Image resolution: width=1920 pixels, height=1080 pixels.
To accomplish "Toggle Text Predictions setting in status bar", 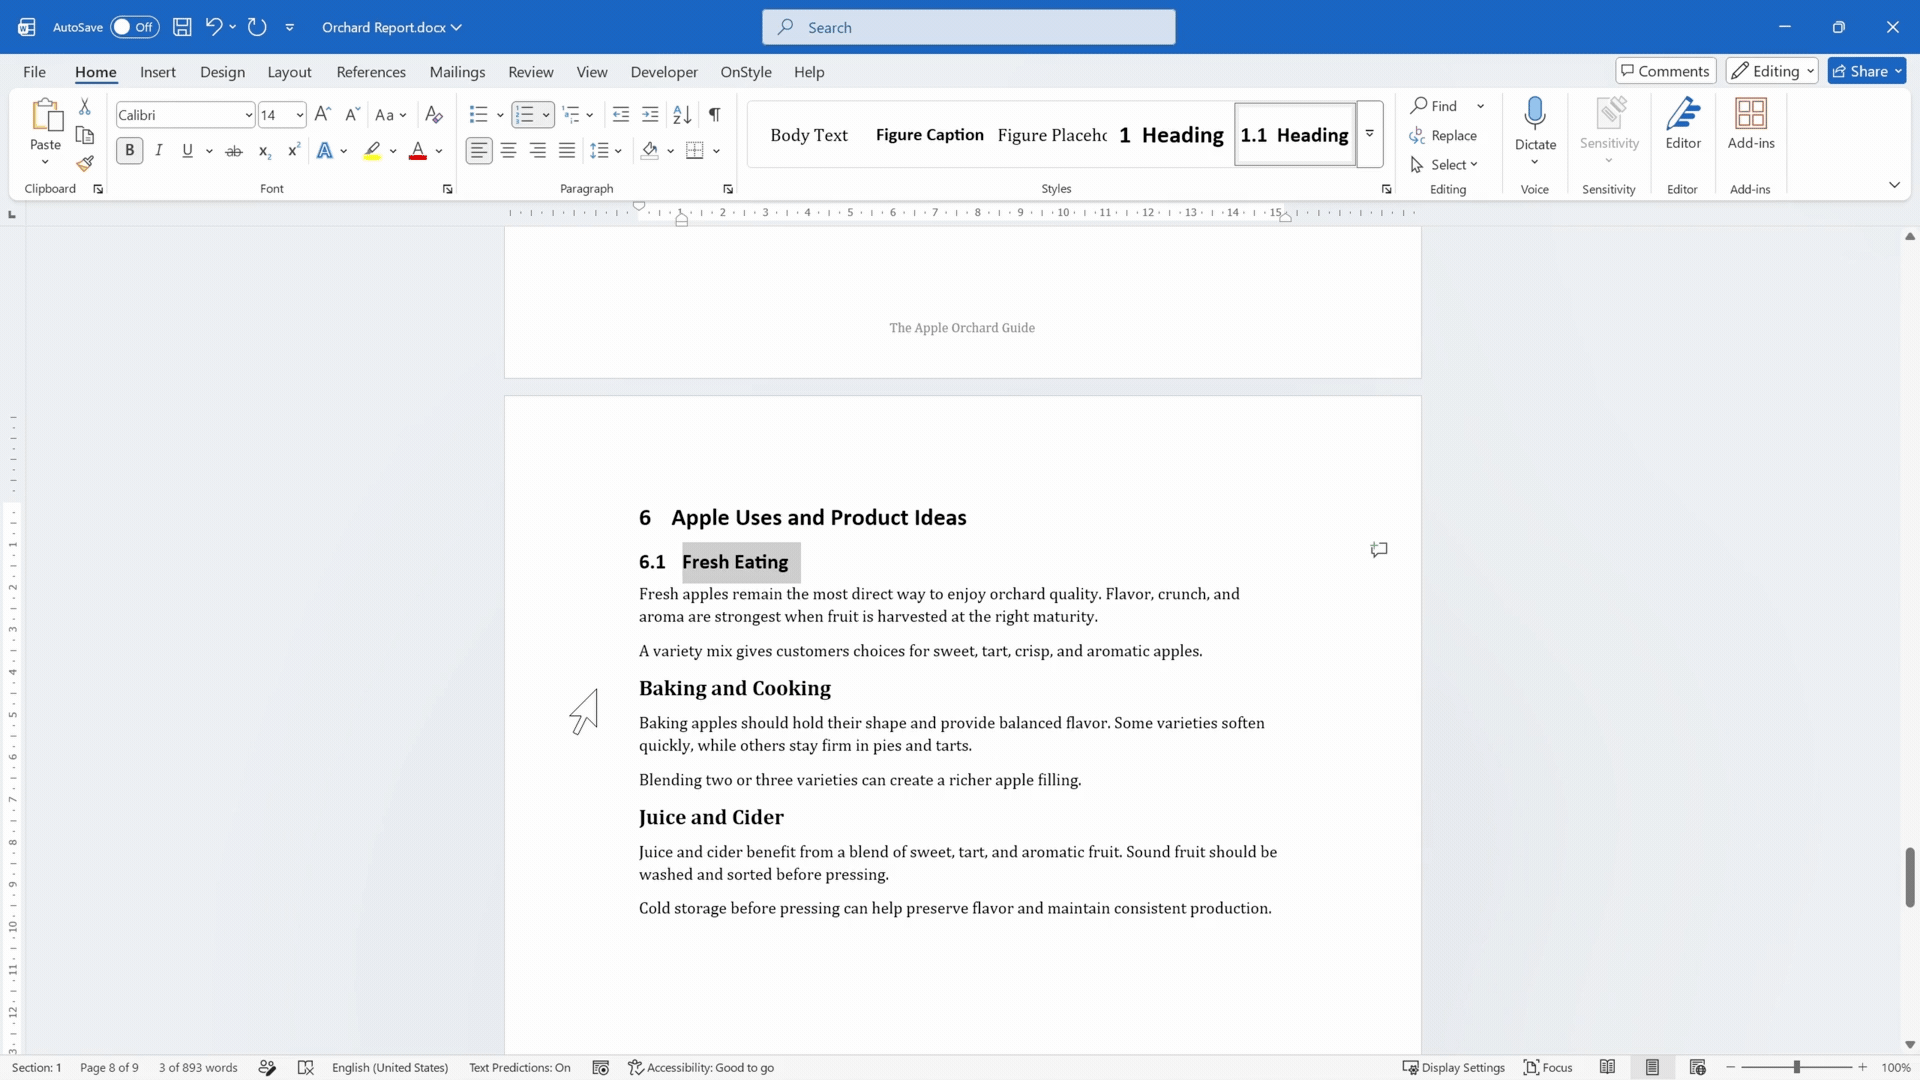I will pyautogui.click(x=520, y=1067).
